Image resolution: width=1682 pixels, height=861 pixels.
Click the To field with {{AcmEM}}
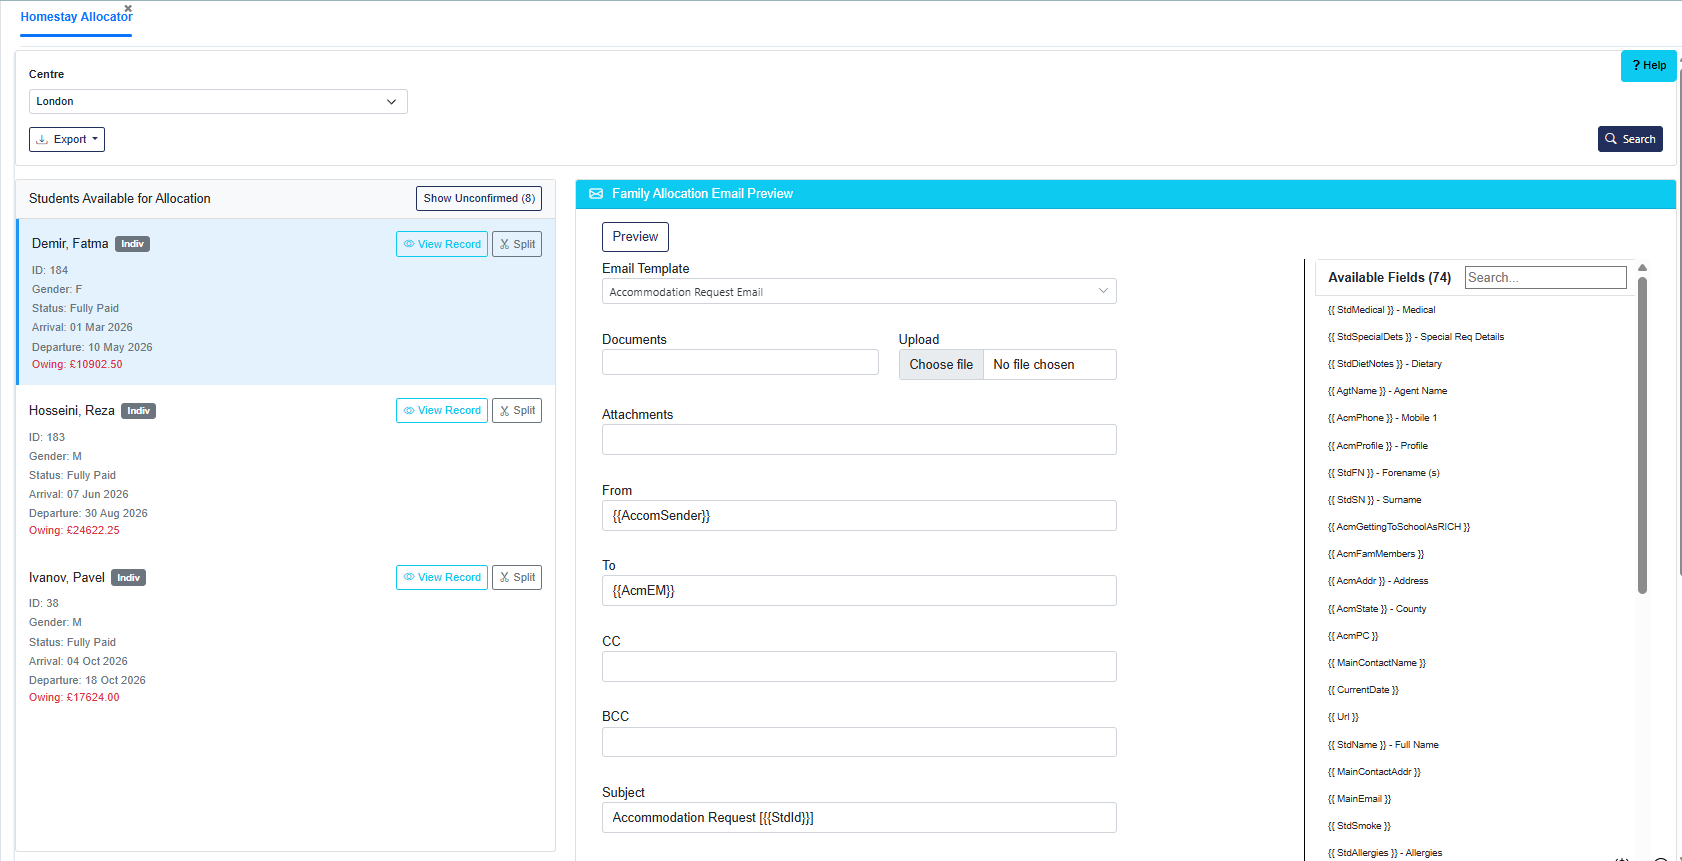859,591
